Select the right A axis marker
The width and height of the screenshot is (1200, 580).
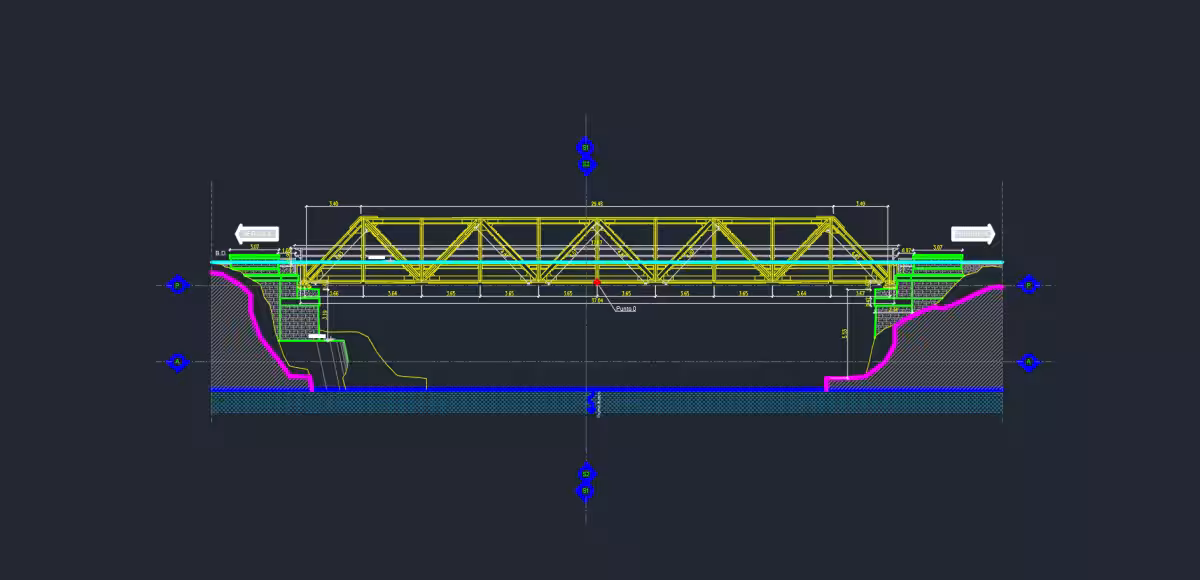1028,362
